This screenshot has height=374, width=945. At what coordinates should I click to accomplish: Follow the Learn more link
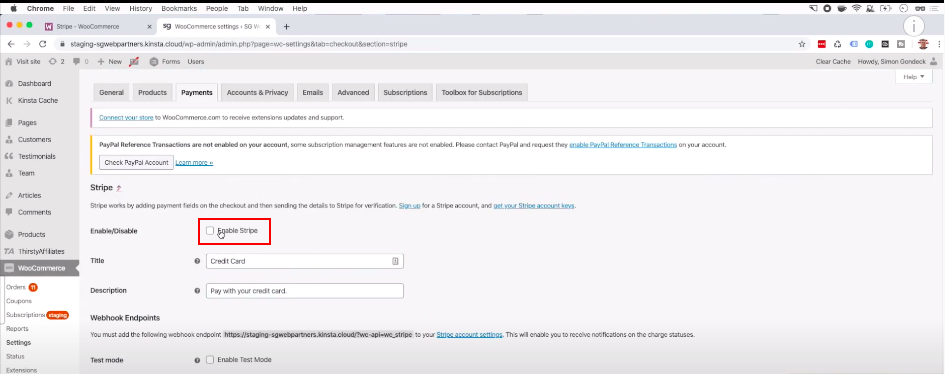pos(194,163)
